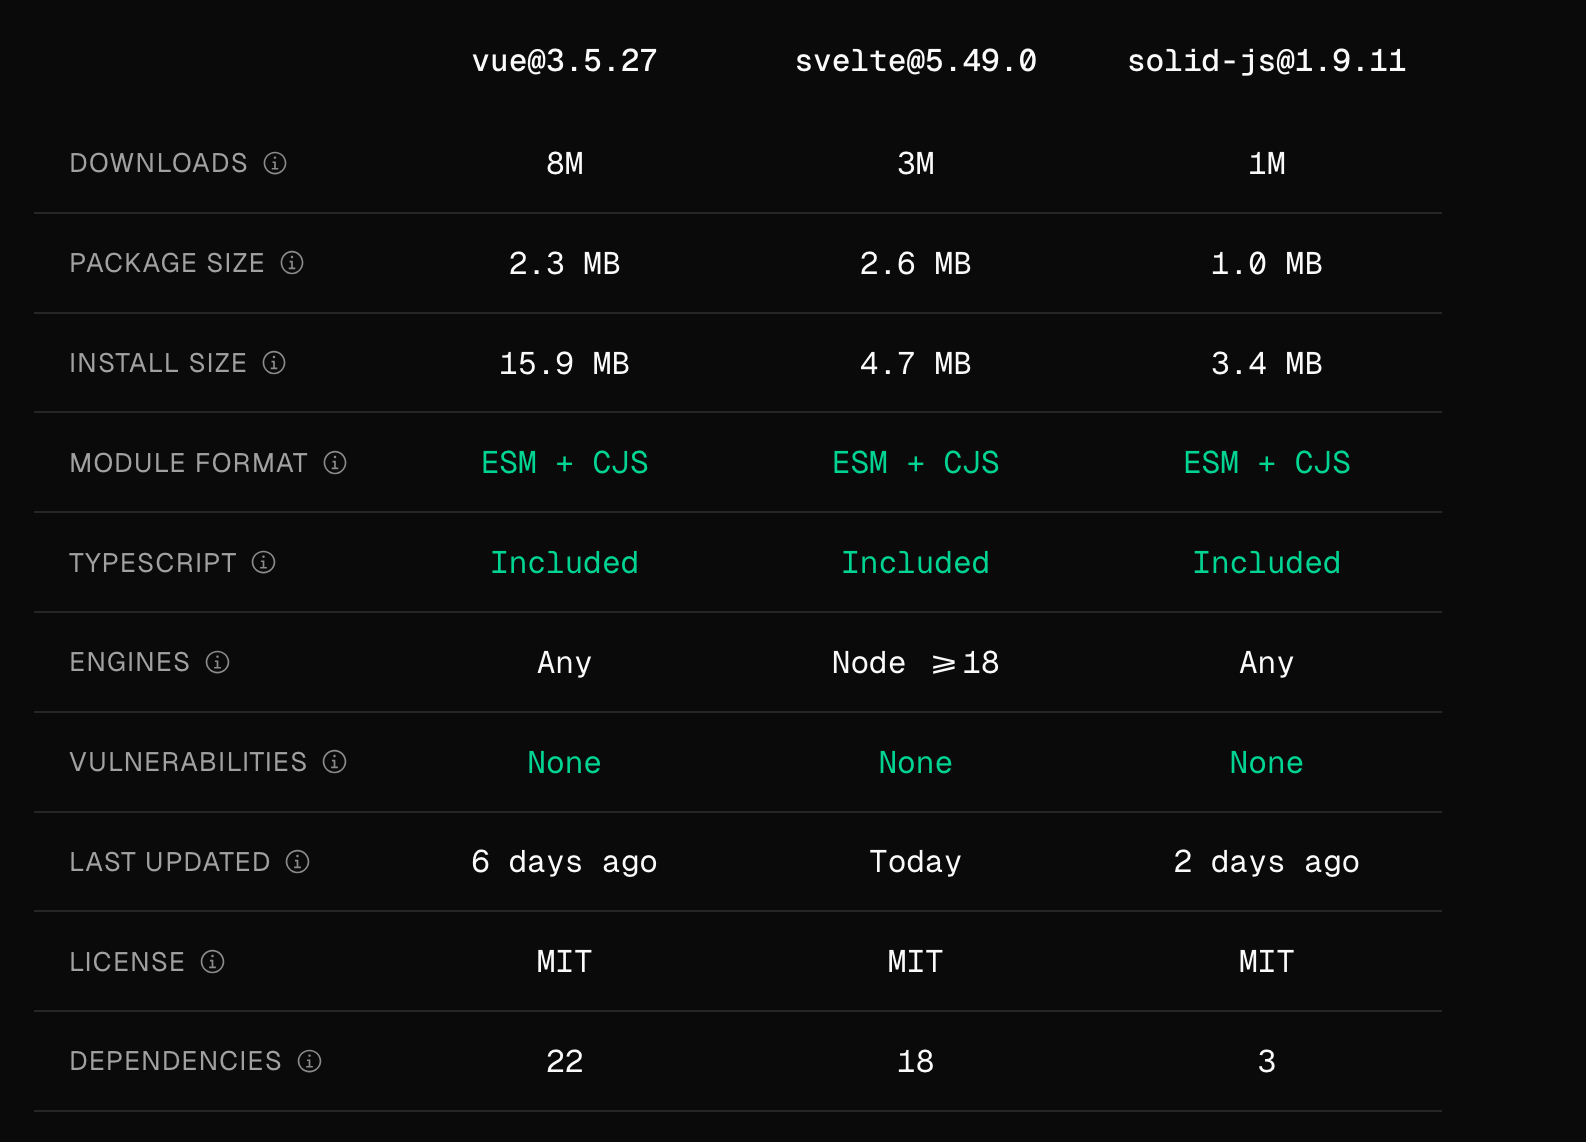Screen dimensions: 1586x1142
Task: Open the Vulnerabilities info icon
Action: click(335, 762)
